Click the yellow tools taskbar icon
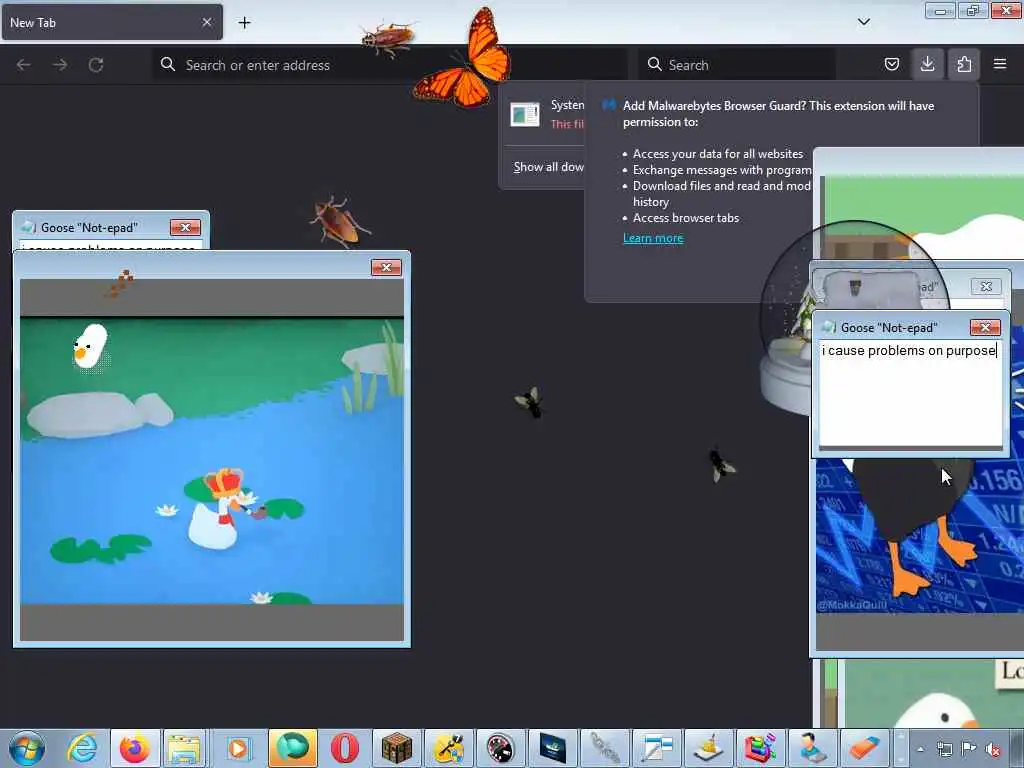1024x768 pixels. point(449,748)
